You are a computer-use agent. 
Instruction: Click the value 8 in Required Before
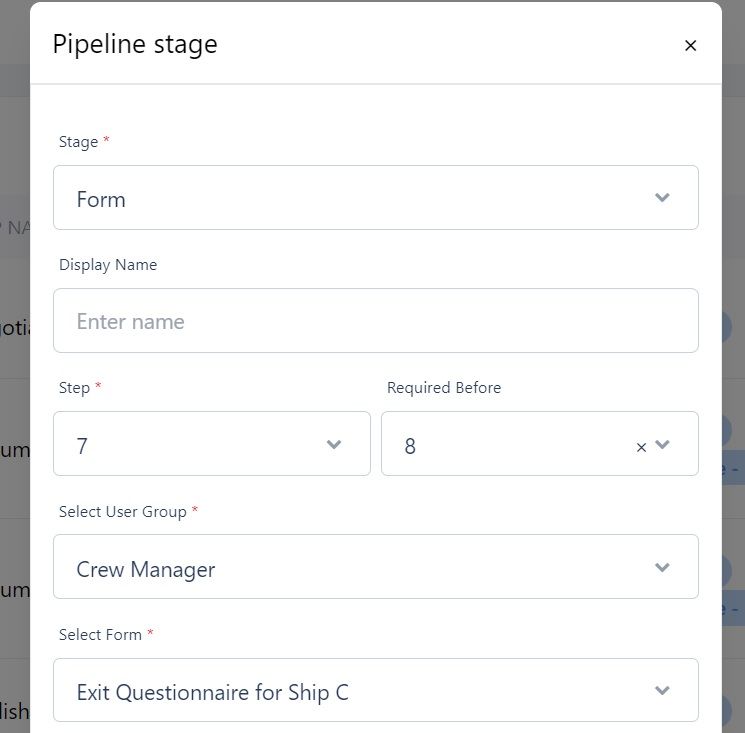pos(410,446)
